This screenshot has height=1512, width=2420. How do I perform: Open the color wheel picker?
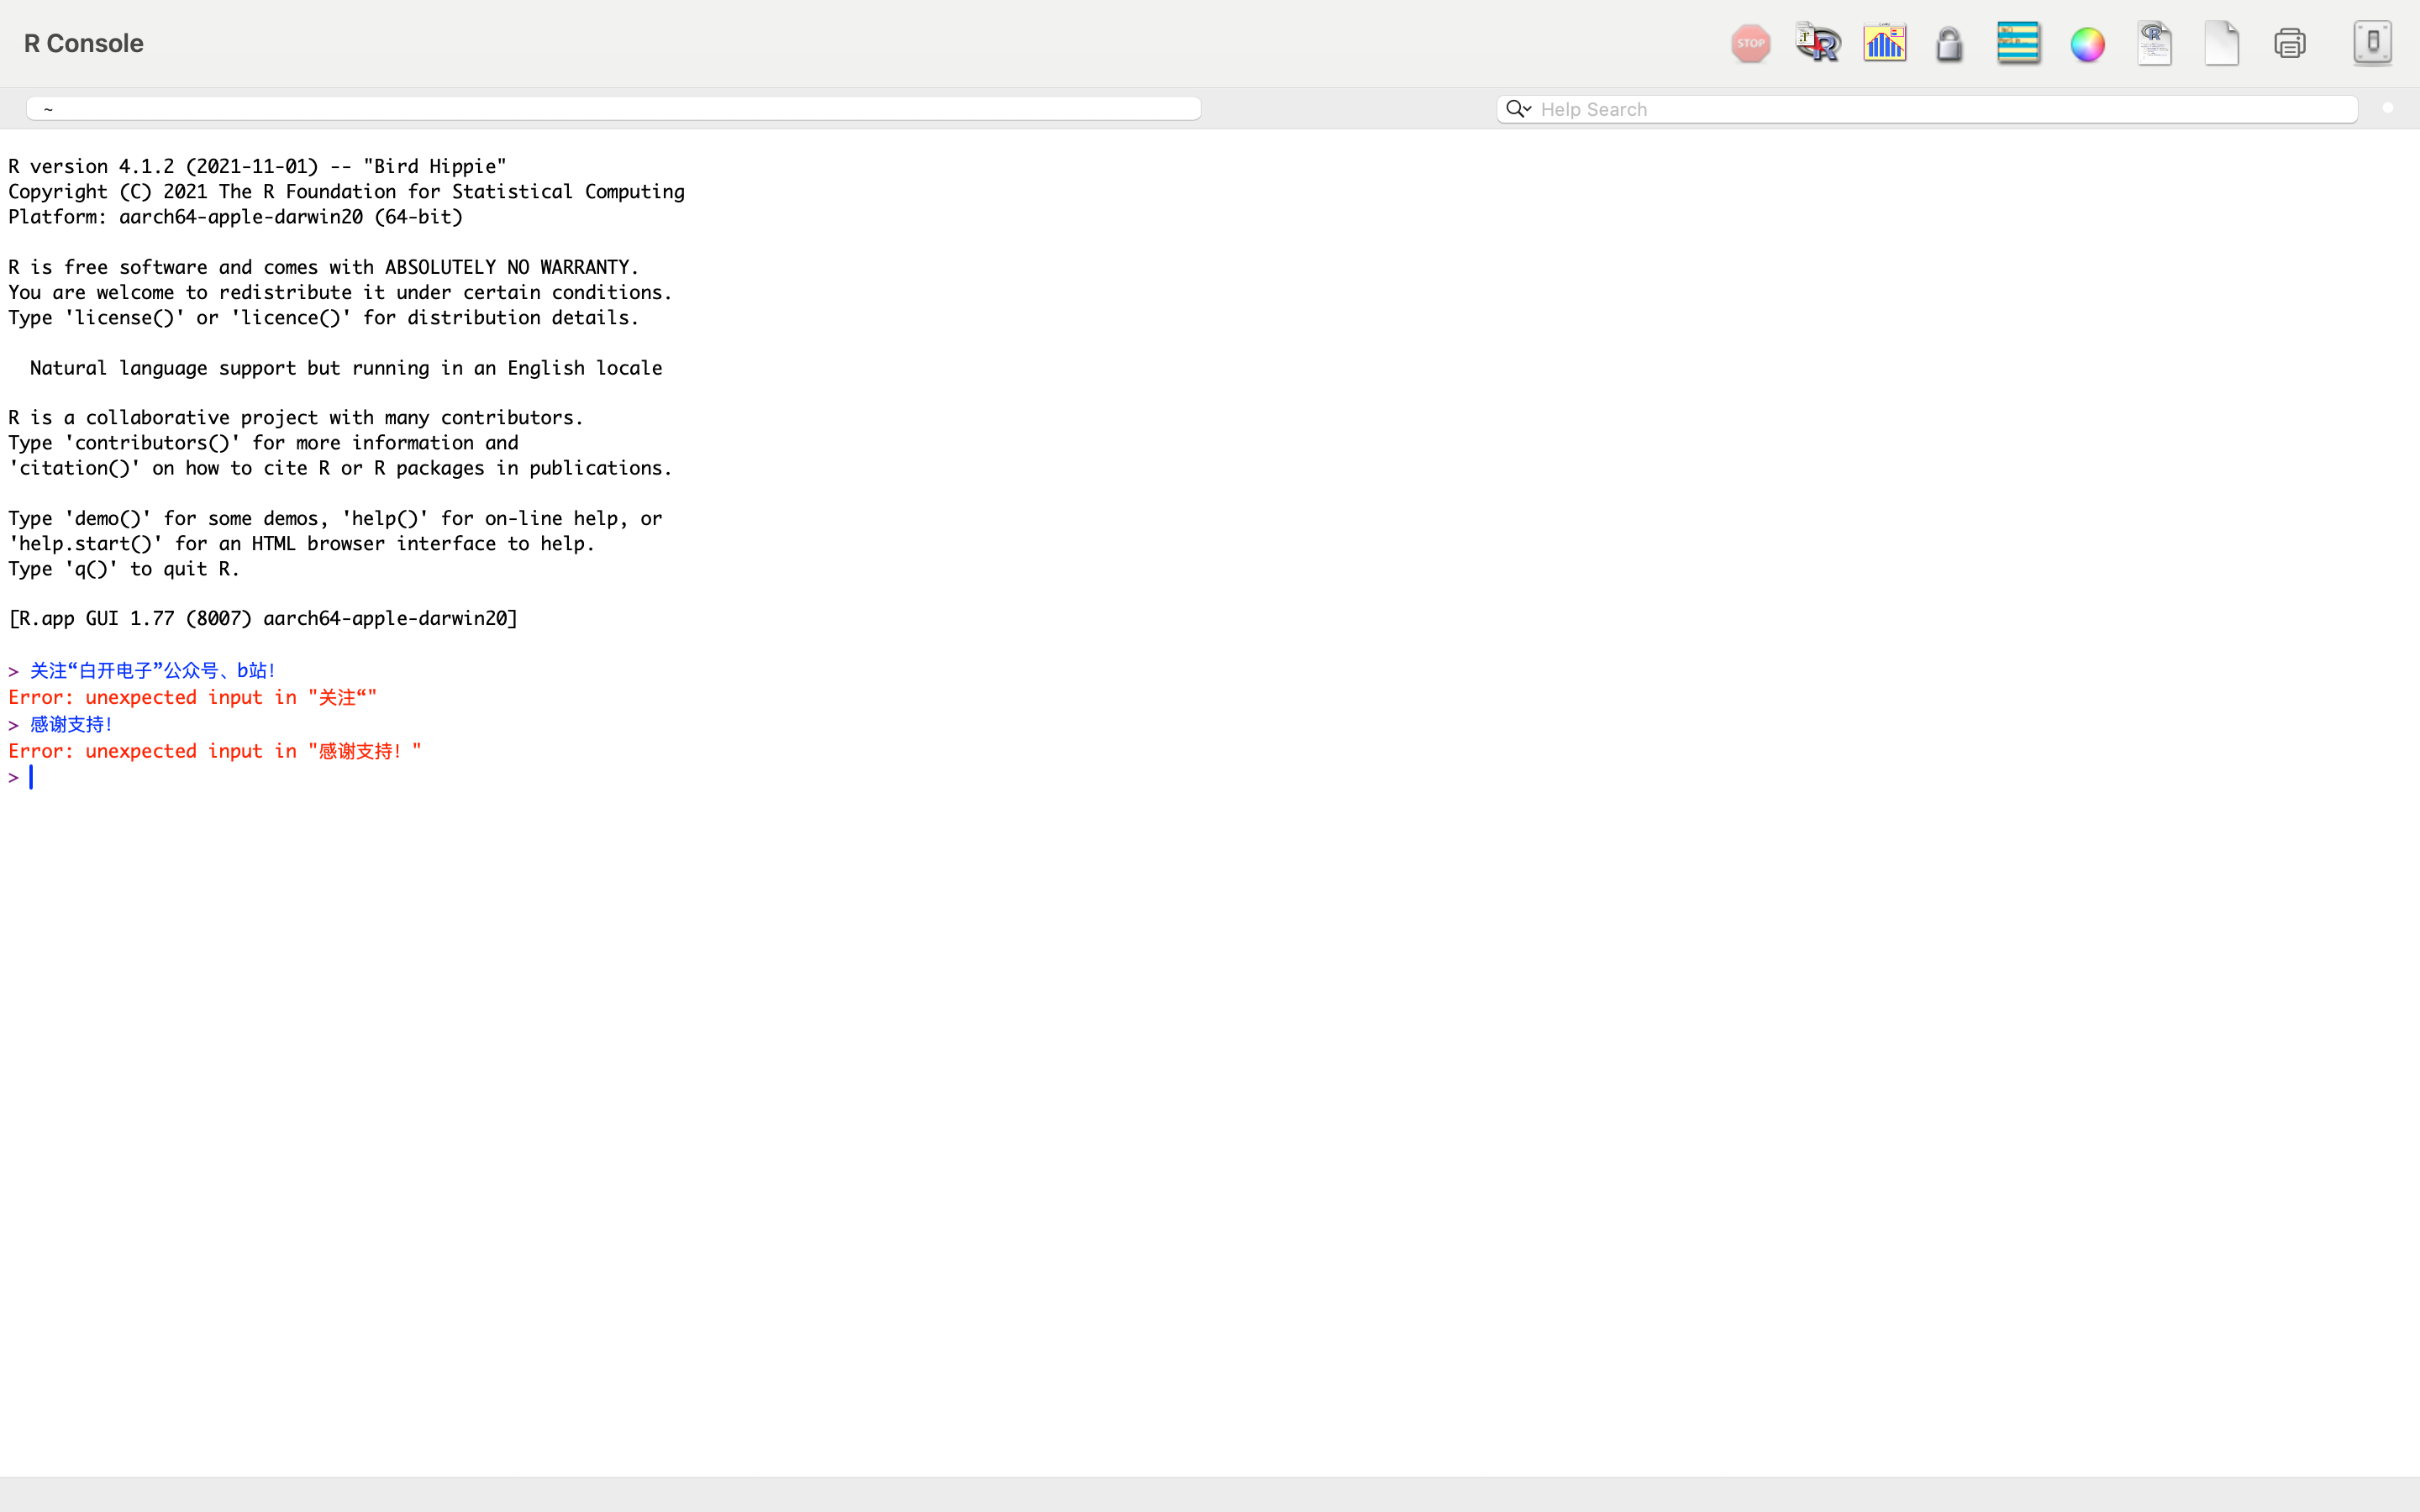(x=2087, y=45)
